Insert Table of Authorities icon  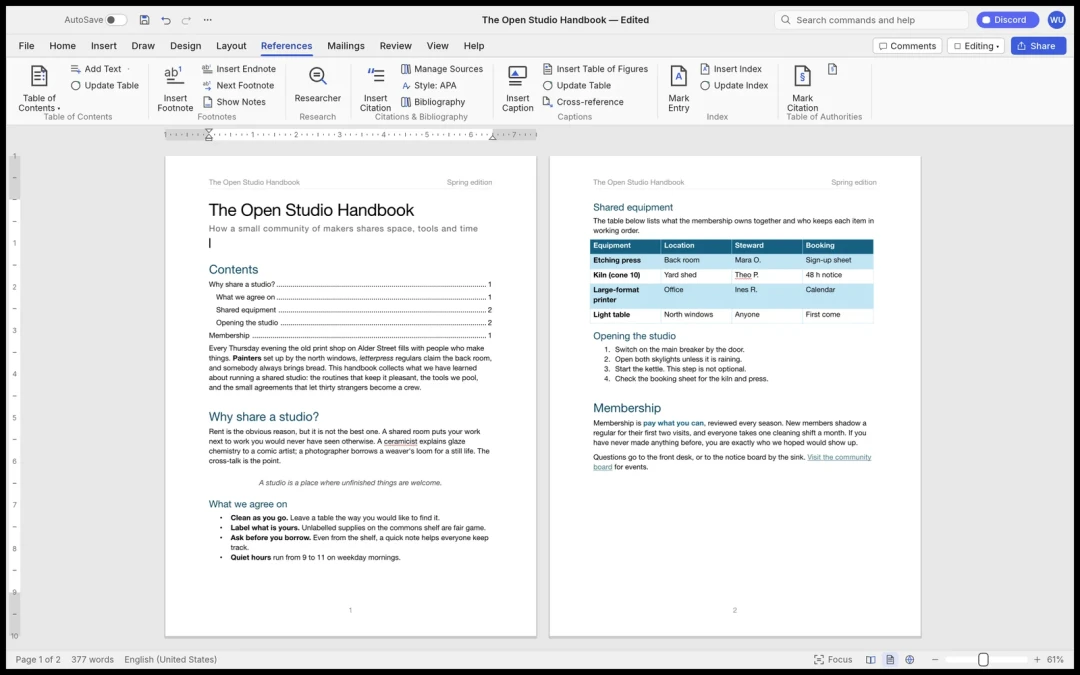click(833, 69)
